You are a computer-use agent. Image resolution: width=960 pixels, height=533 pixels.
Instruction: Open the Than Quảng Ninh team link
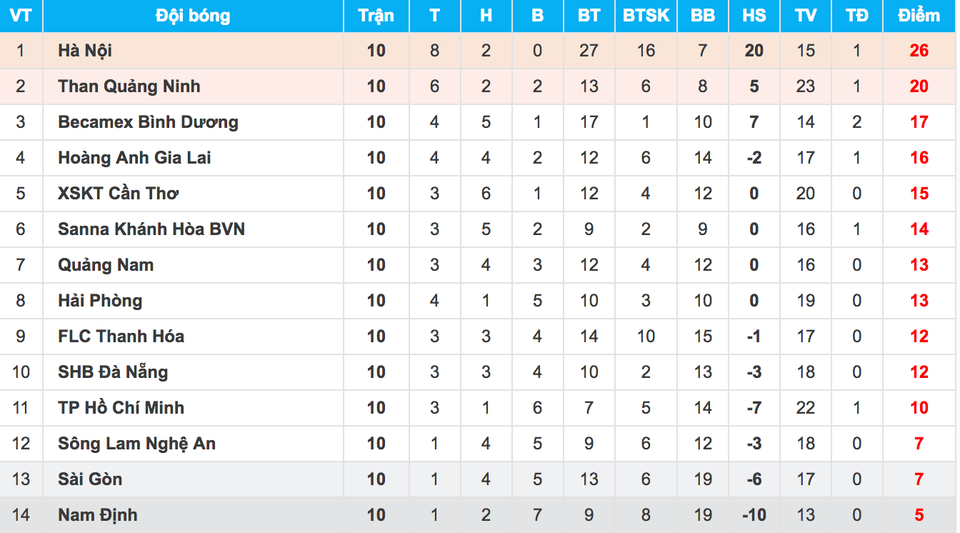(x=129, y=86)
